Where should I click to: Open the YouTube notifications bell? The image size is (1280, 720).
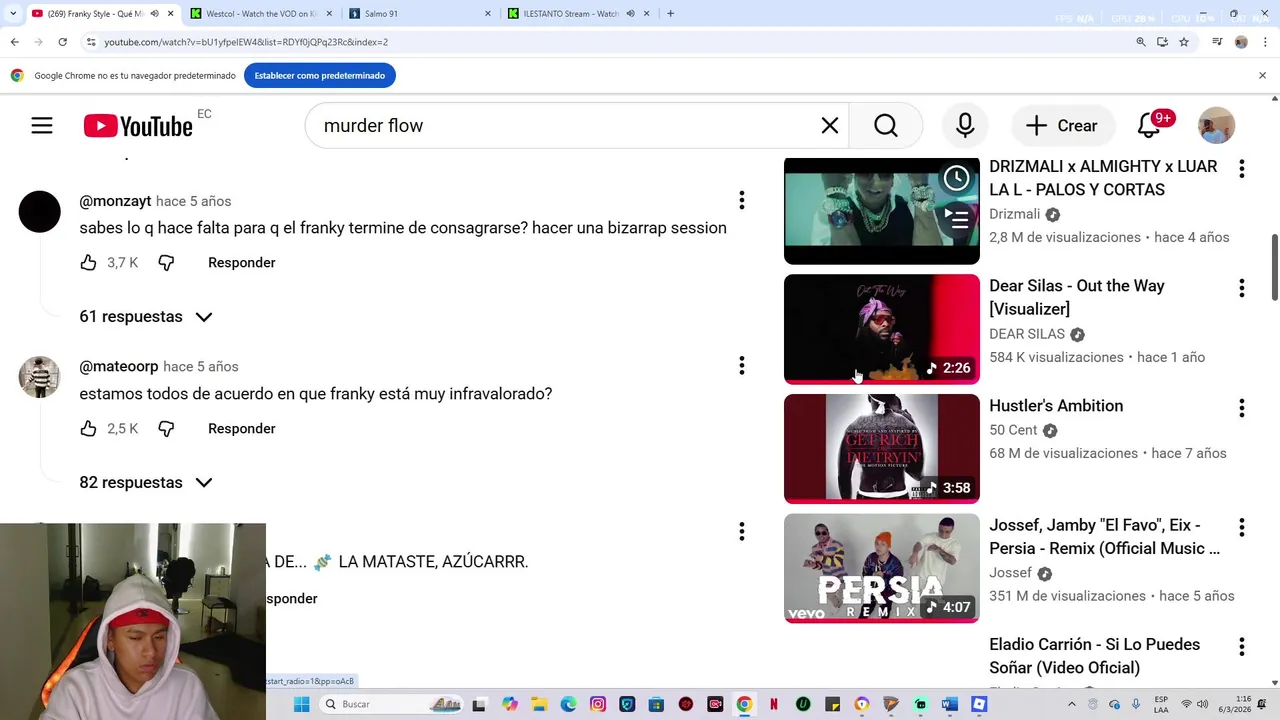[1149, 125]
